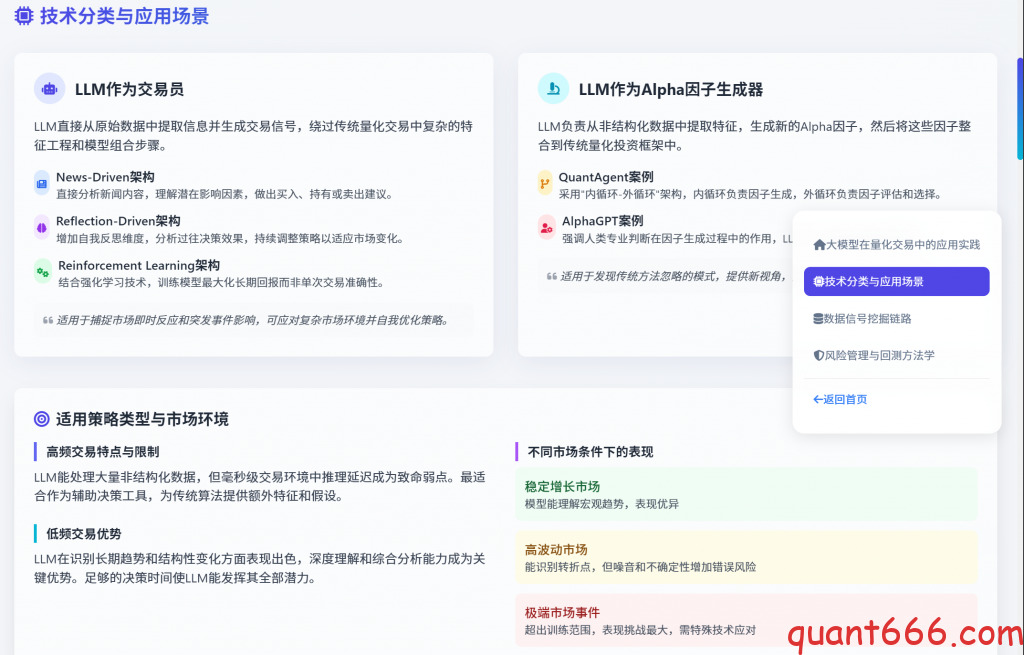The width and height of the screenshot is (1024, 655).
Task: Click the left arrow icon beside 返回首页
Action: tap(818, 399)
